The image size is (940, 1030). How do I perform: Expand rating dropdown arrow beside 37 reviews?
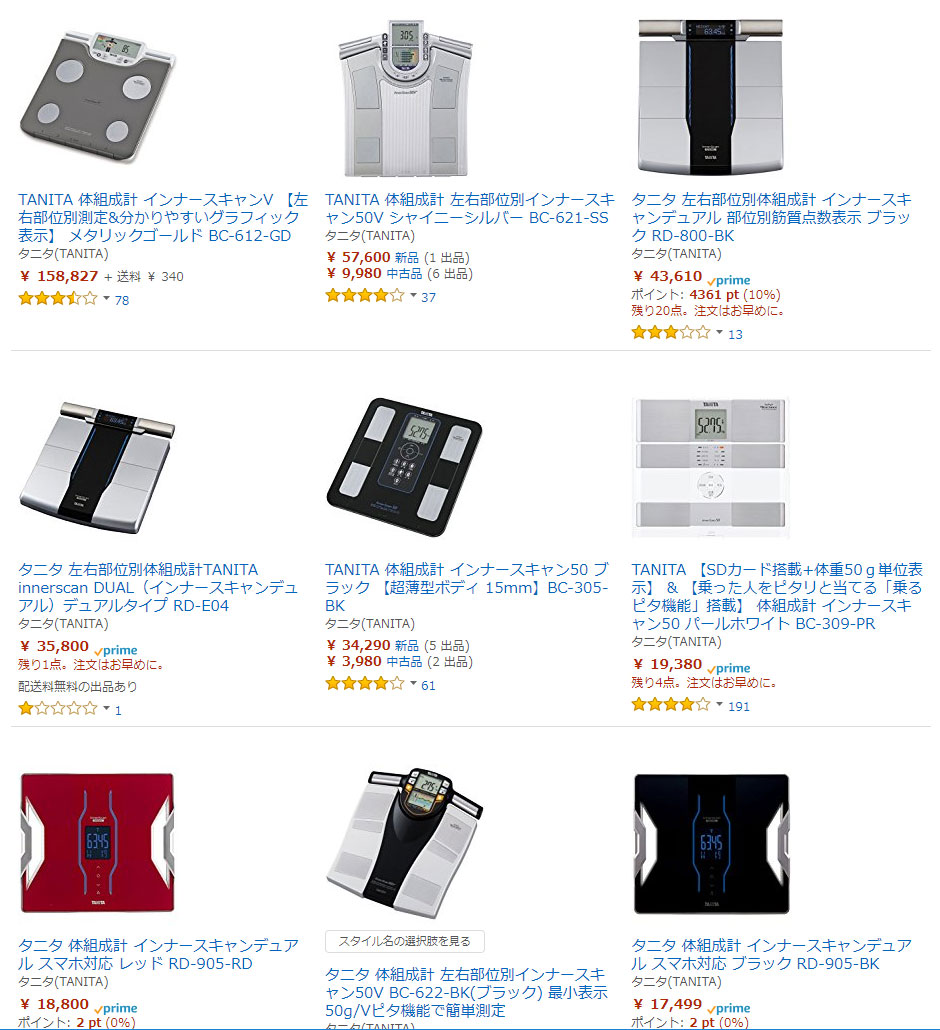click(x=413, y=296)
